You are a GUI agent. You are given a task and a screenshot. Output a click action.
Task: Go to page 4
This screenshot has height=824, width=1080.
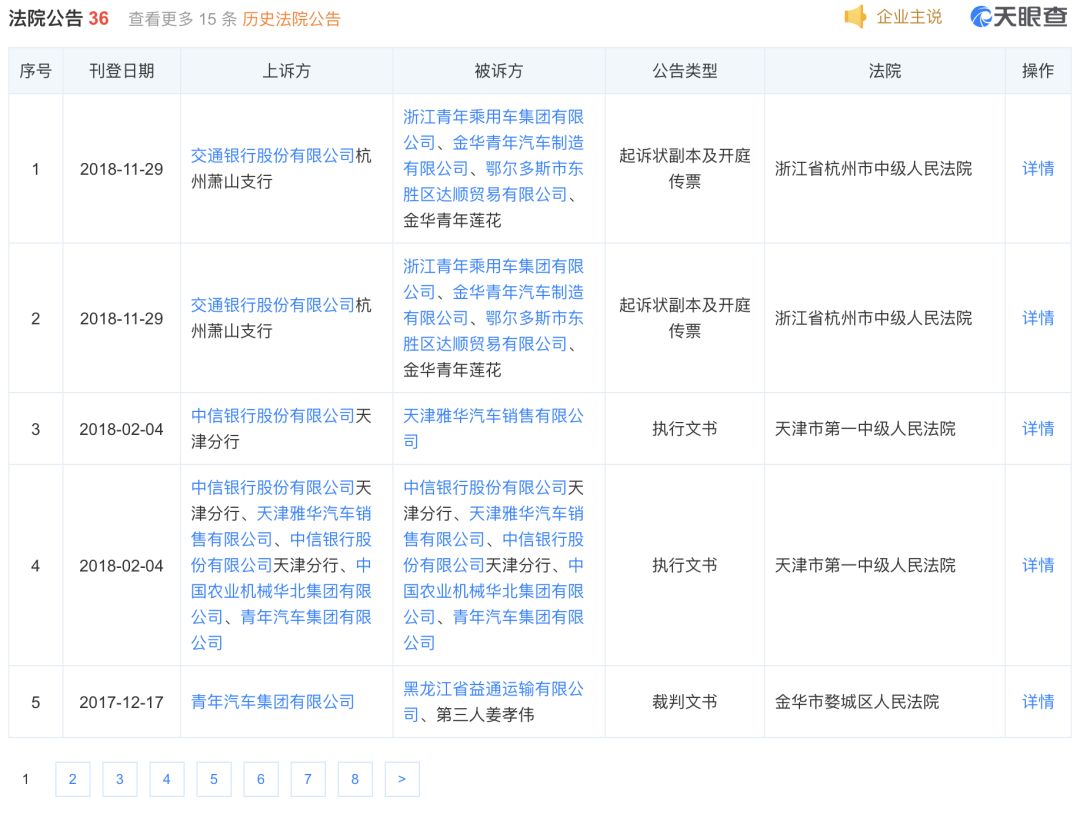pos(167,779)
